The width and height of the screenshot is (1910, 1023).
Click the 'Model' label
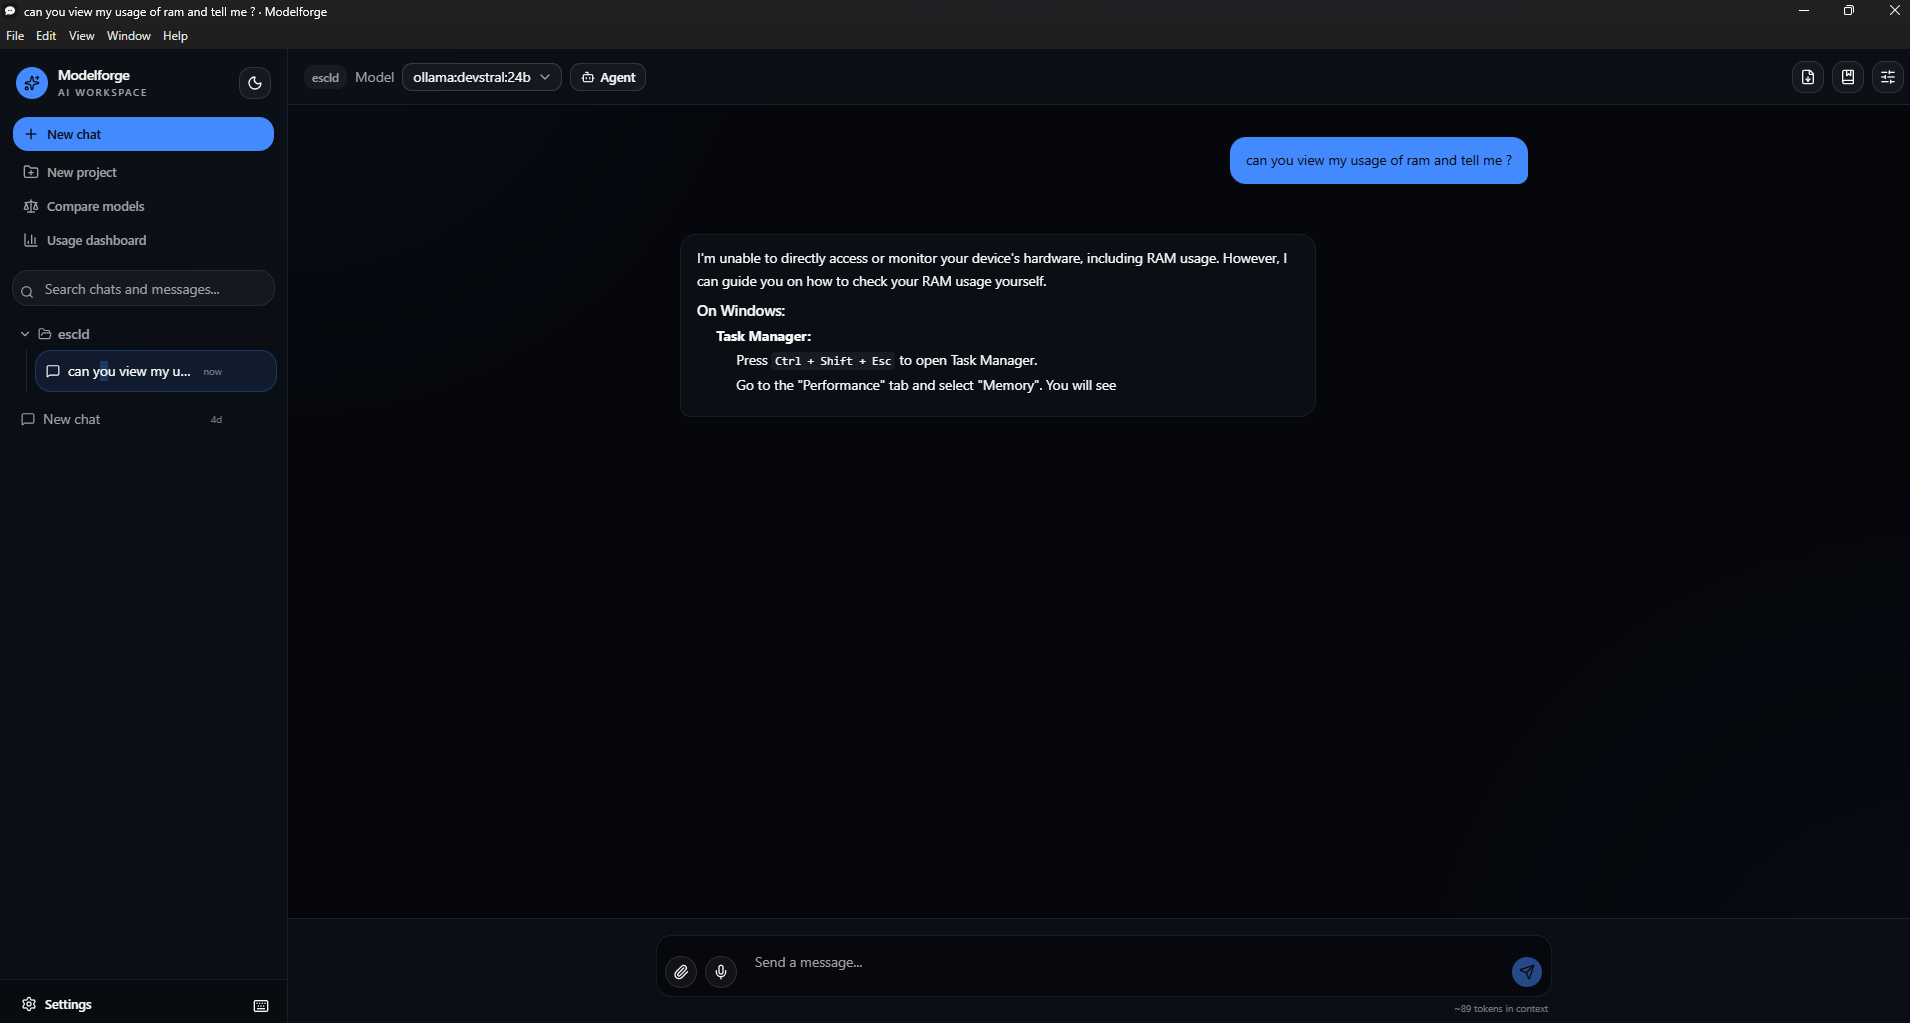[x=374, y=77]
